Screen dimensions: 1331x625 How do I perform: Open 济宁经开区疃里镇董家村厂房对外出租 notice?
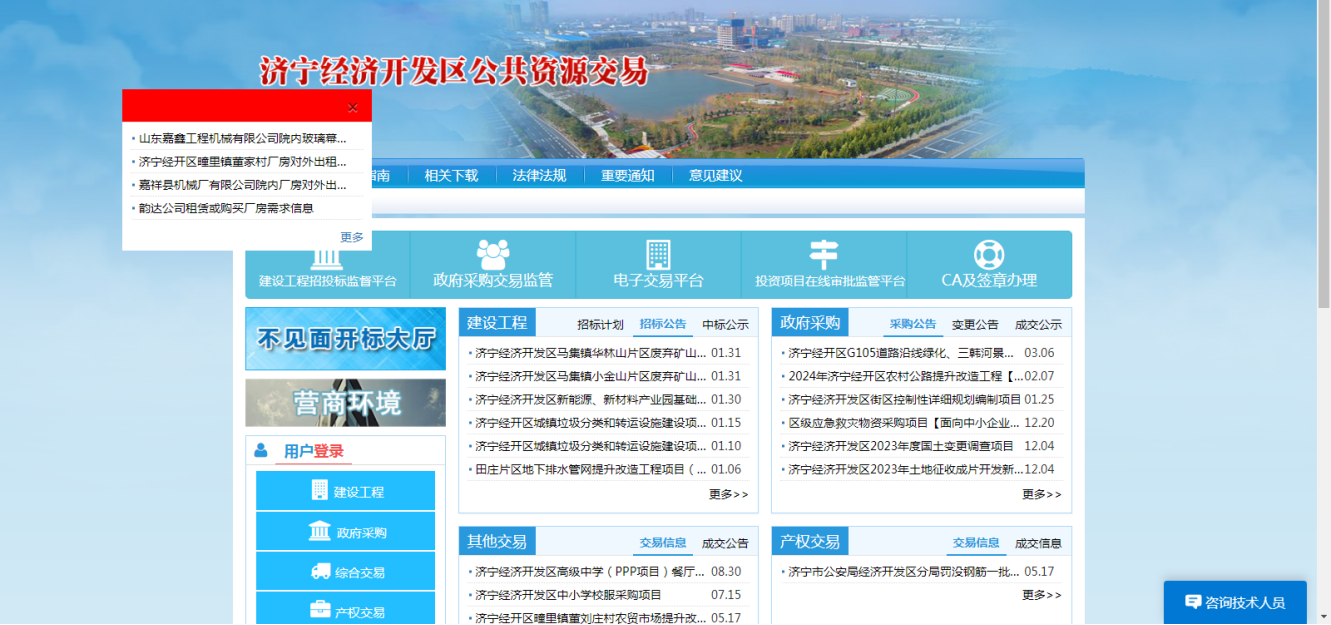tap(243, 161)
